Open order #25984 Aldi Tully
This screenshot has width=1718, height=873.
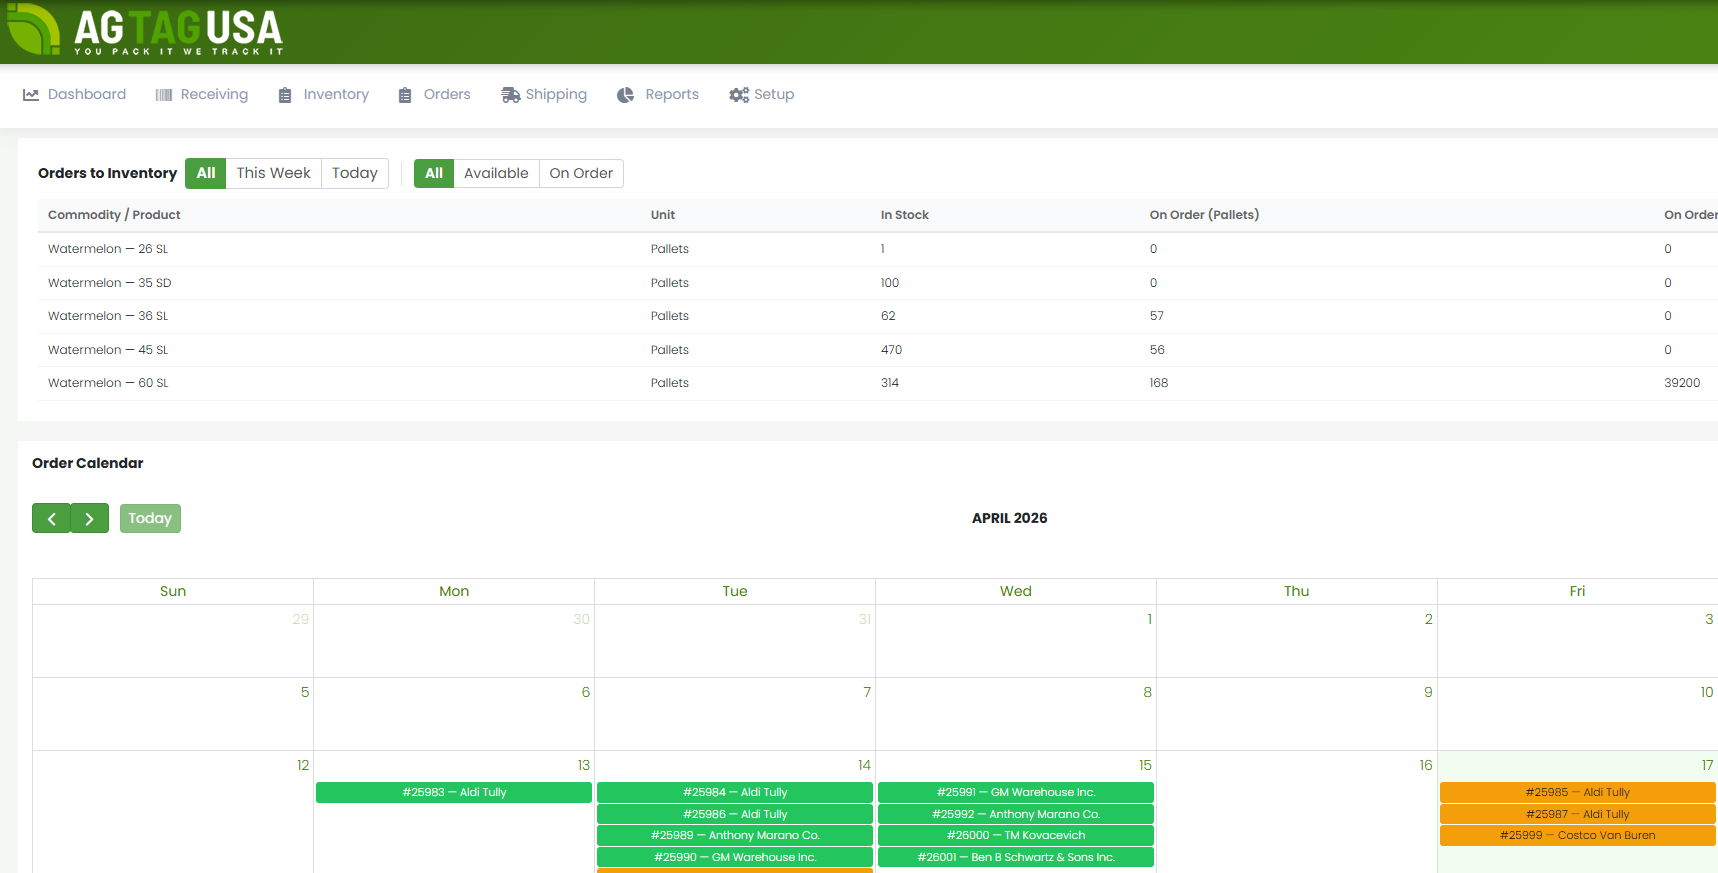pyautogui.click(x=735, y=792)
